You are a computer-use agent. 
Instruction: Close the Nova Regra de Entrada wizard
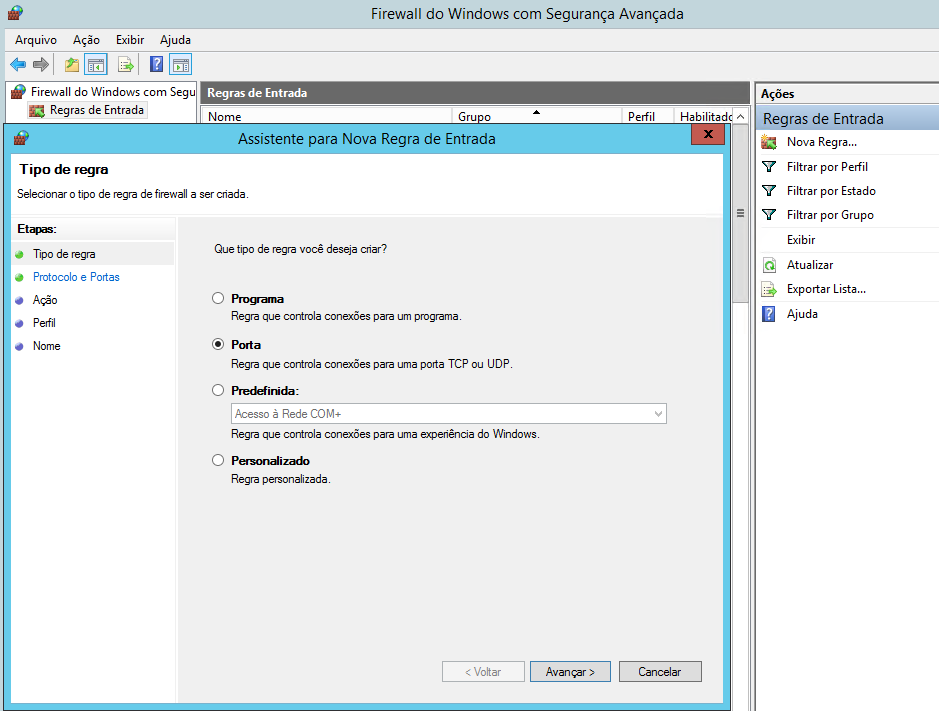click(708, 134)
